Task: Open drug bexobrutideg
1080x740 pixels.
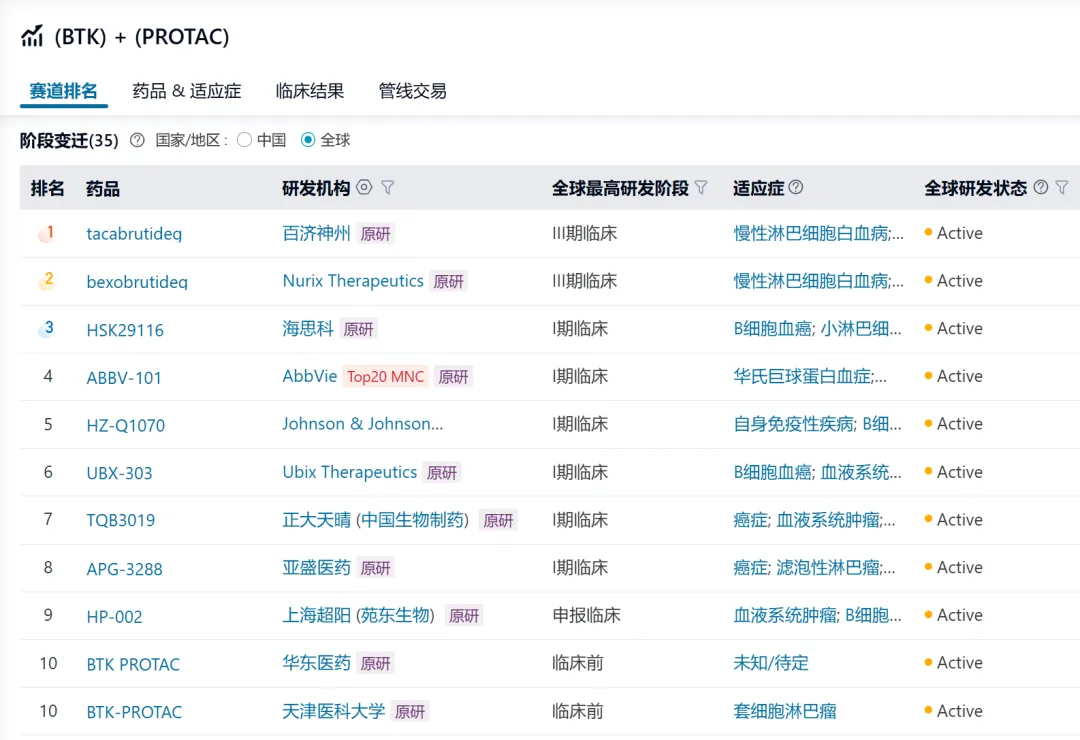Action: pyautogui.click(x=137, y=281)
